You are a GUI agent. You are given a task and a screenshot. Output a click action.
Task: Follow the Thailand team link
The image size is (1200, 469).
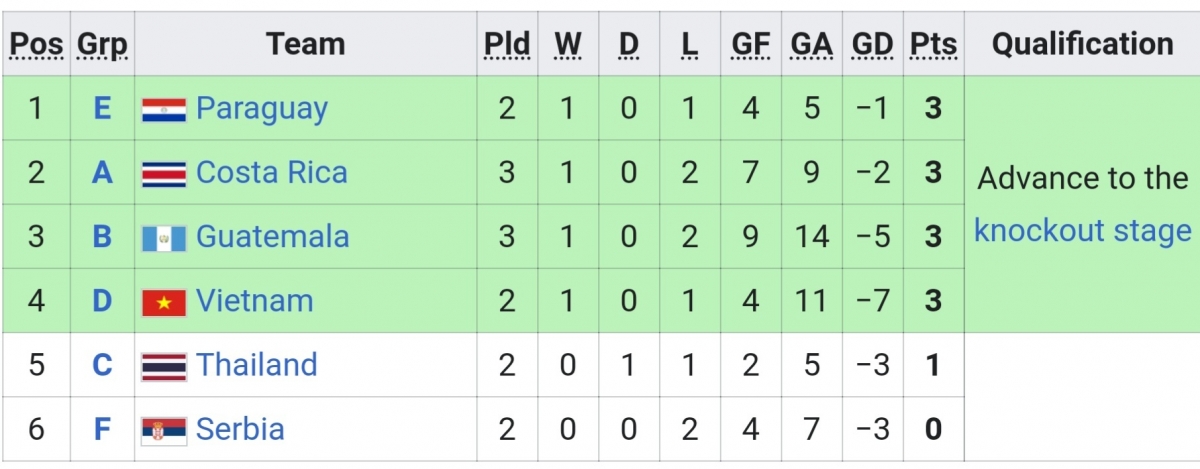(x=257, y=365)
